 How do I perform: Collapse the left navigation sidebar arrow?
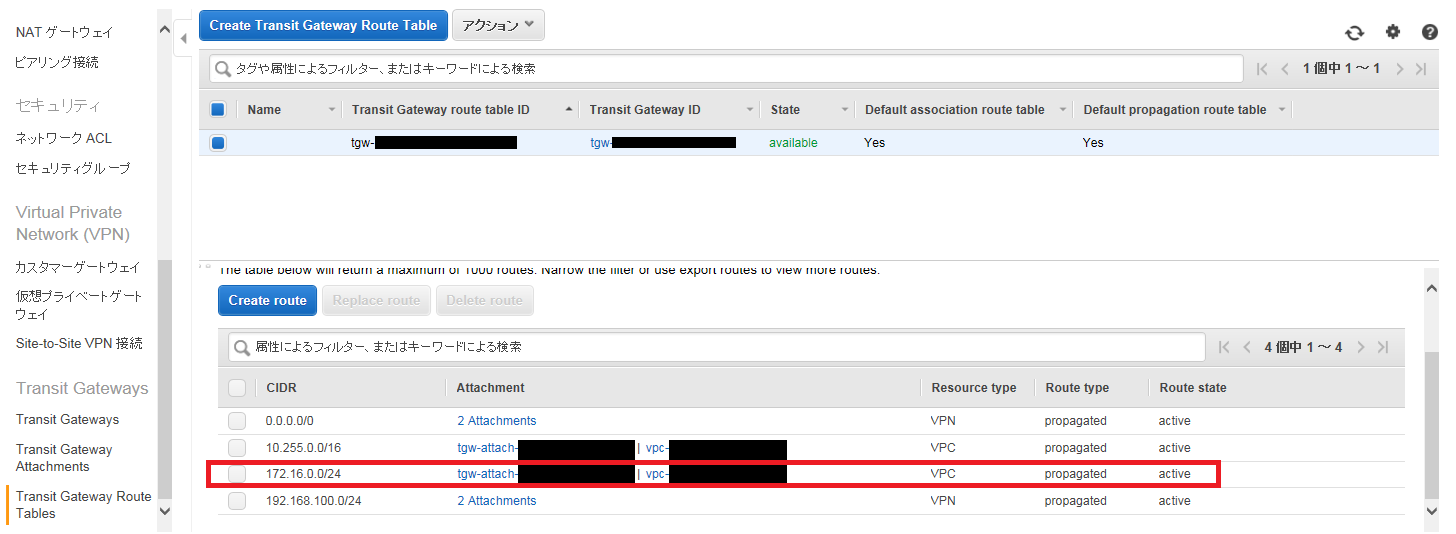184,40
